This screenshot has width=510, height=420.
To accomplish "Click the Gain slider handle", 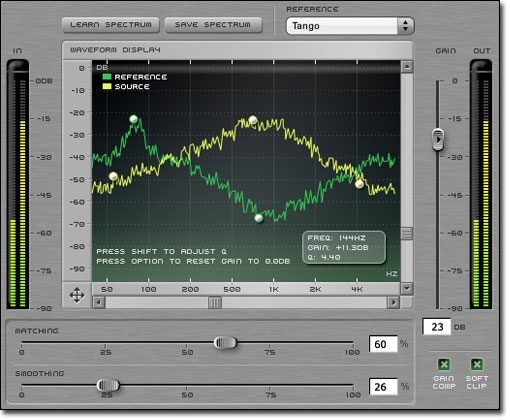I will (x=438, y=139).
